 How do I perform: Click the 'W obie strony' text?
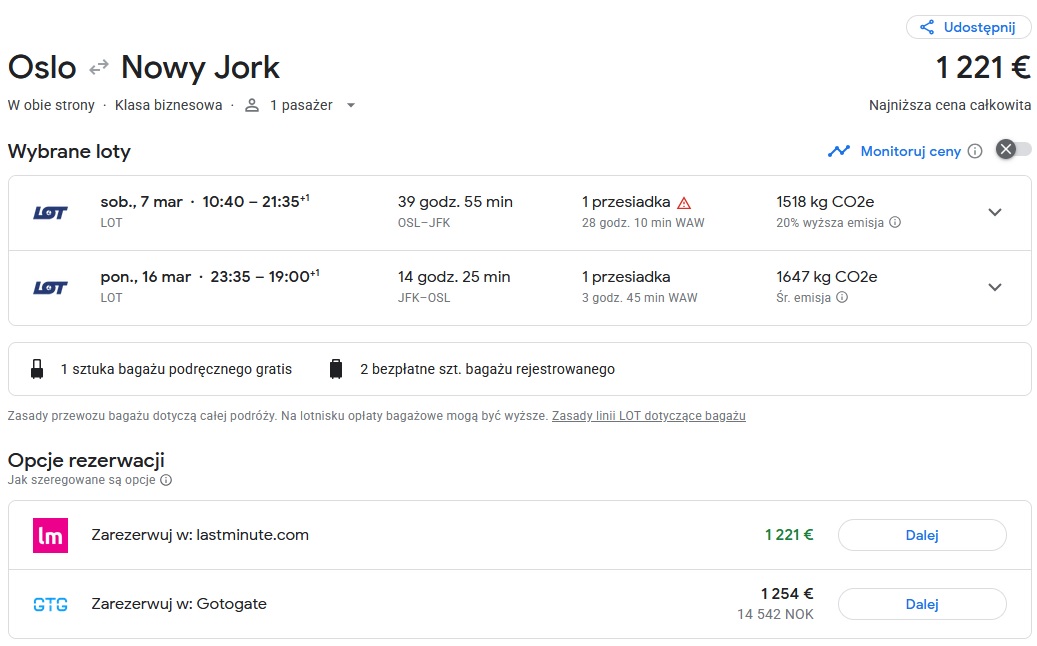click(x=51, y=105)
